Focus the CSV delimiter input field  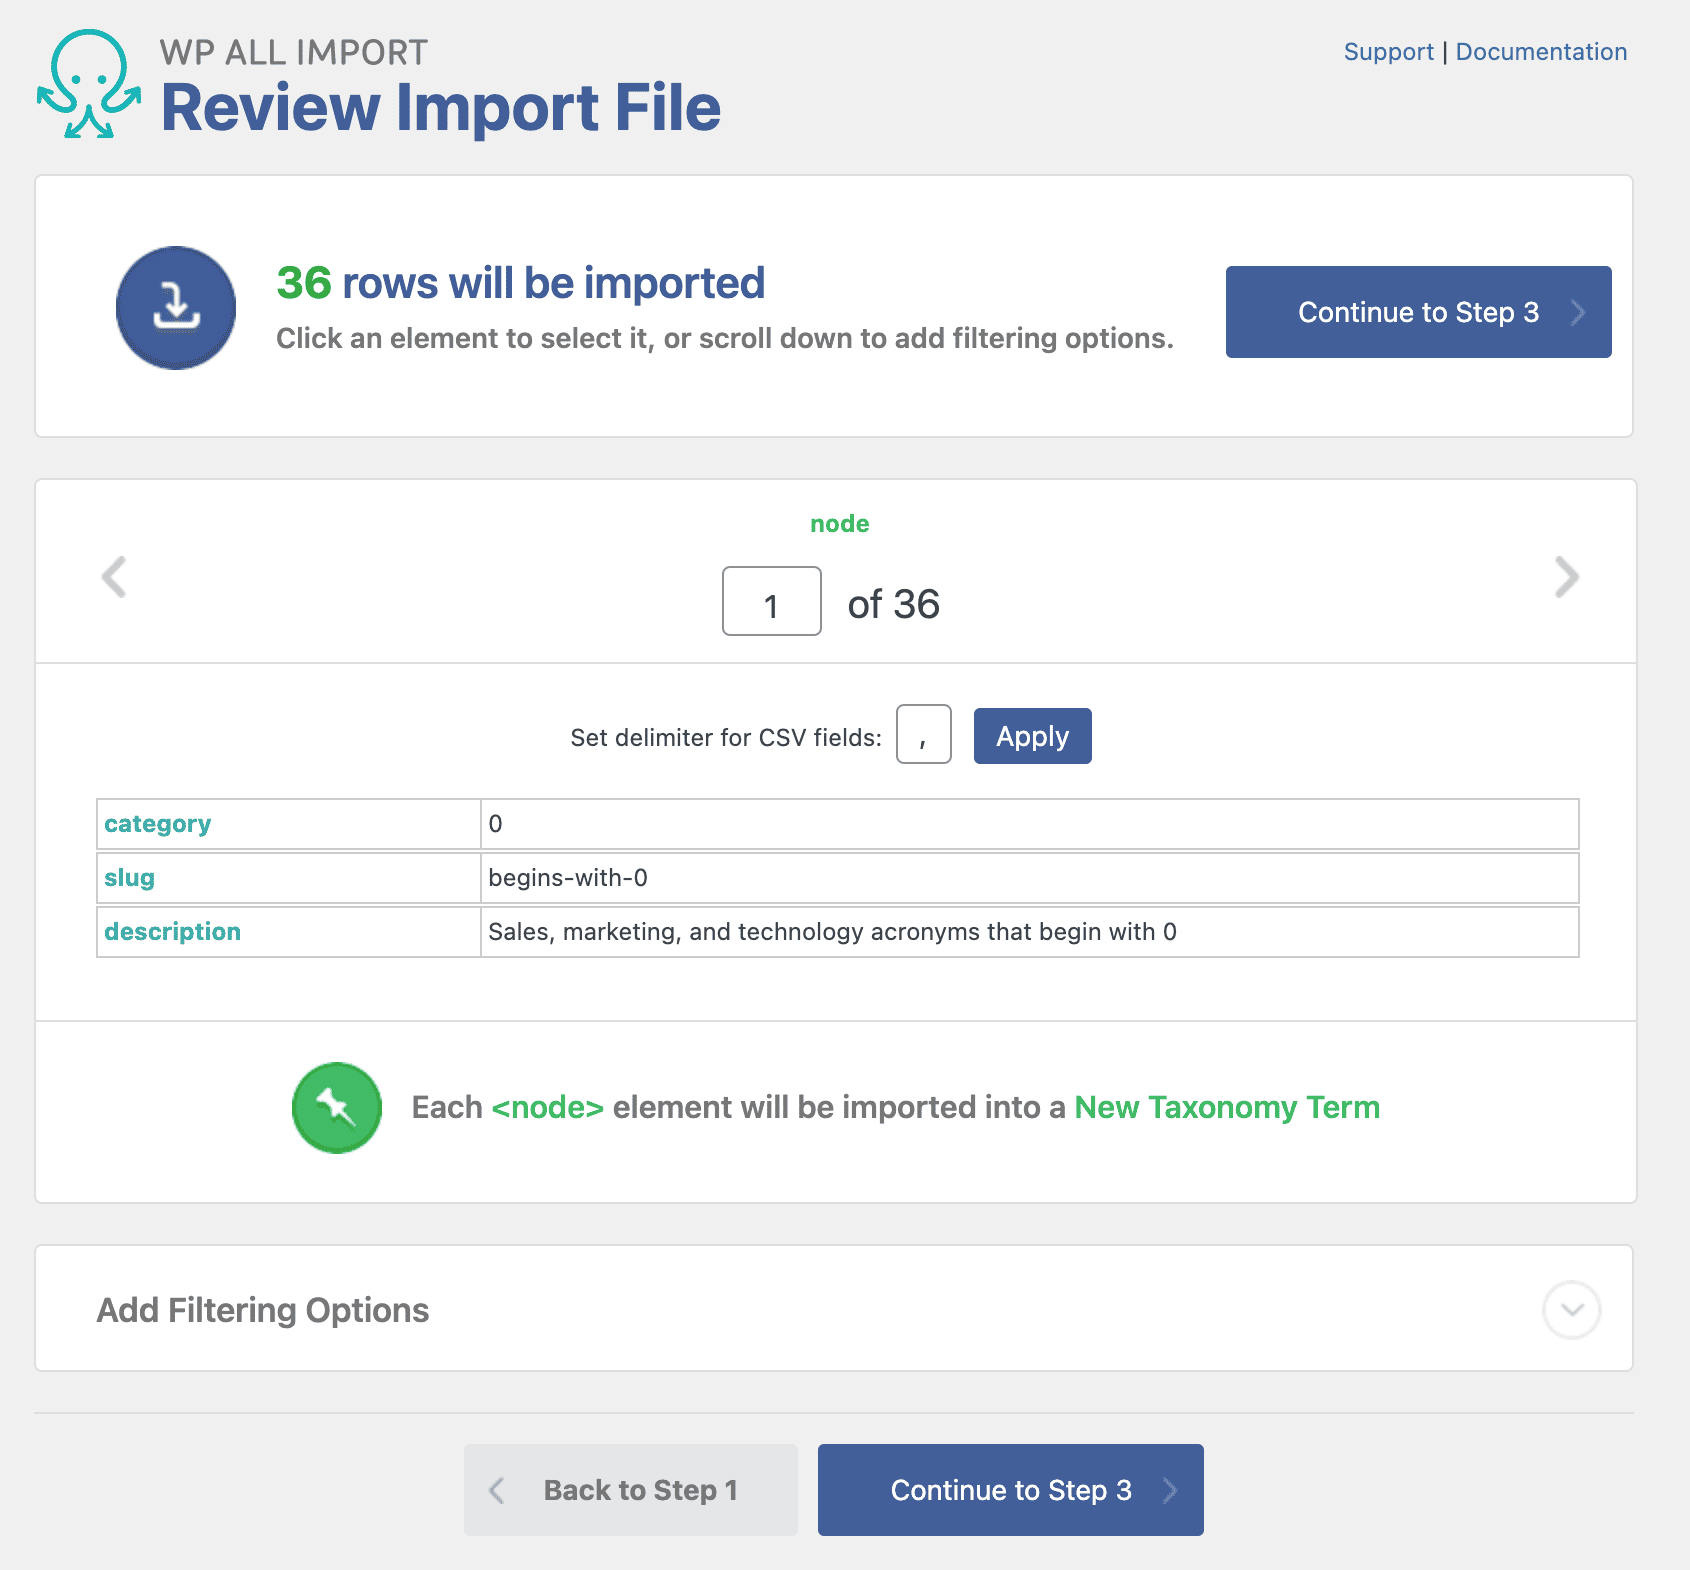point(923,735)
